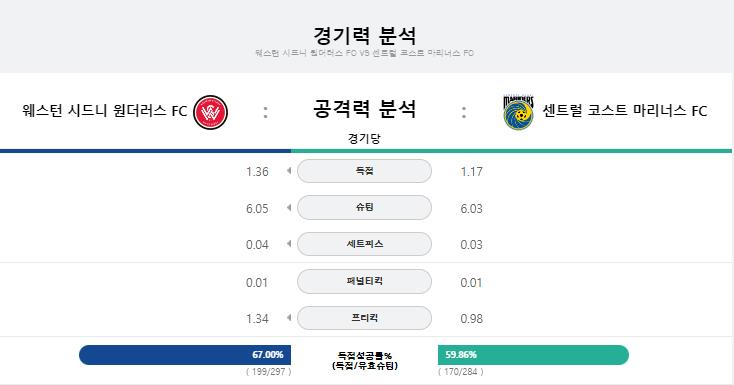The height and width of the screenshot is (385, 734).
Task: Open the 세트피스 stat pill
Action: 364,244
